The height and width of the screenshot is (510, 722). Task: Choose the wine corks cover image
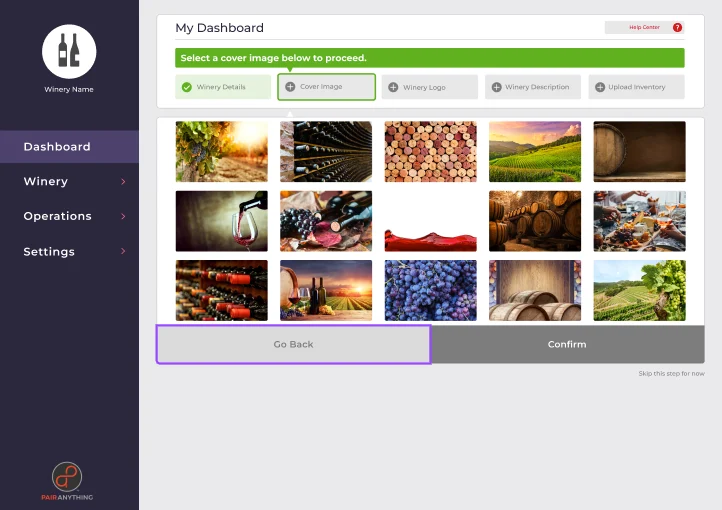point(431,151)
